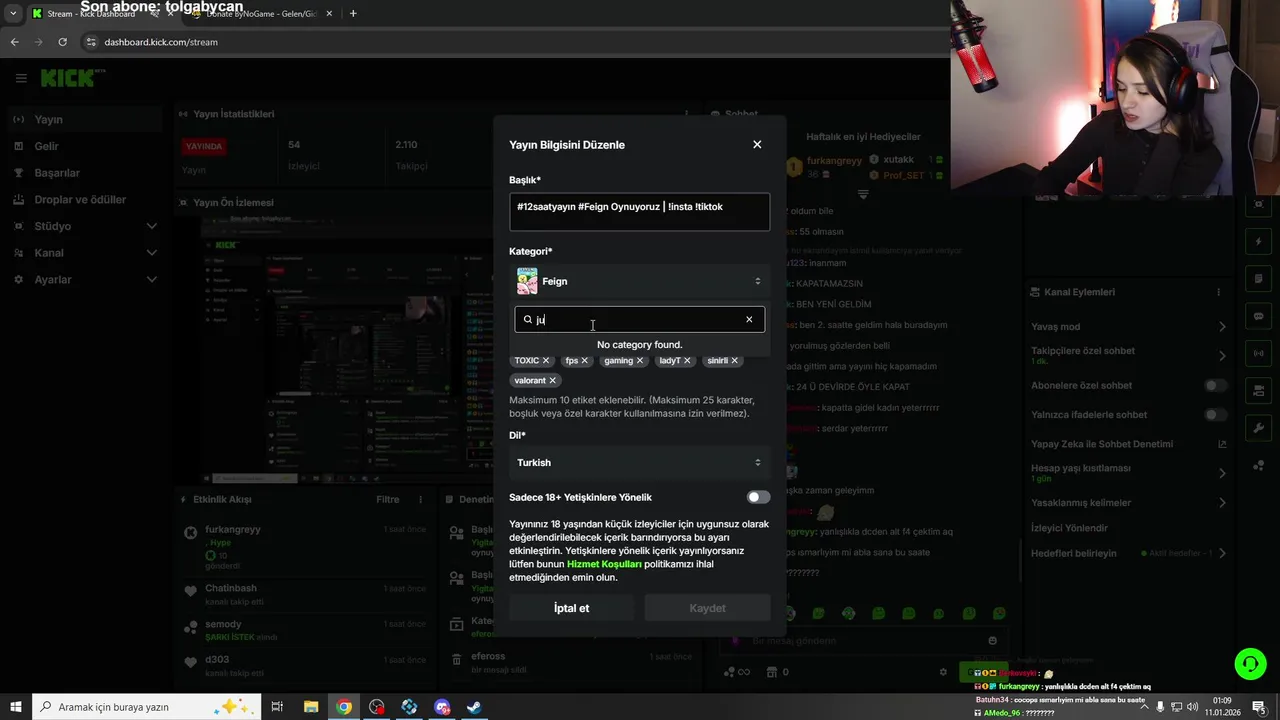
Task: Click İzleyici Yönlendir option
Action: 1069,528
